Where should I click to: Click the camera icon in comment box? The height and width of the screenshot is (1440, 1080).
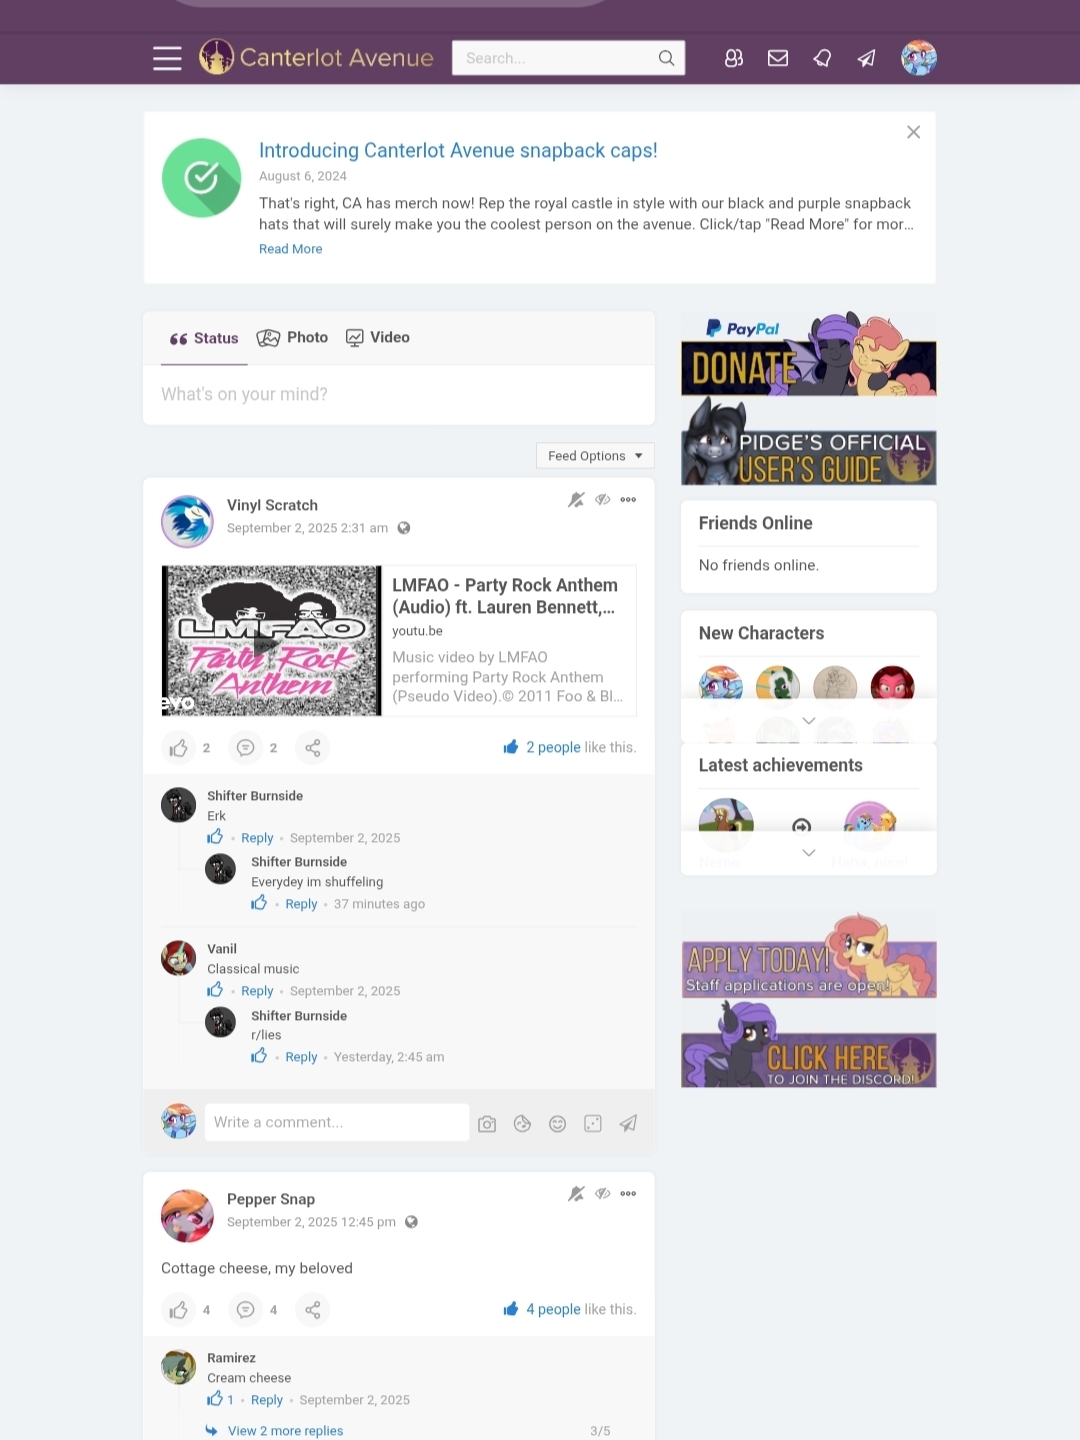tap(487, 1124)
